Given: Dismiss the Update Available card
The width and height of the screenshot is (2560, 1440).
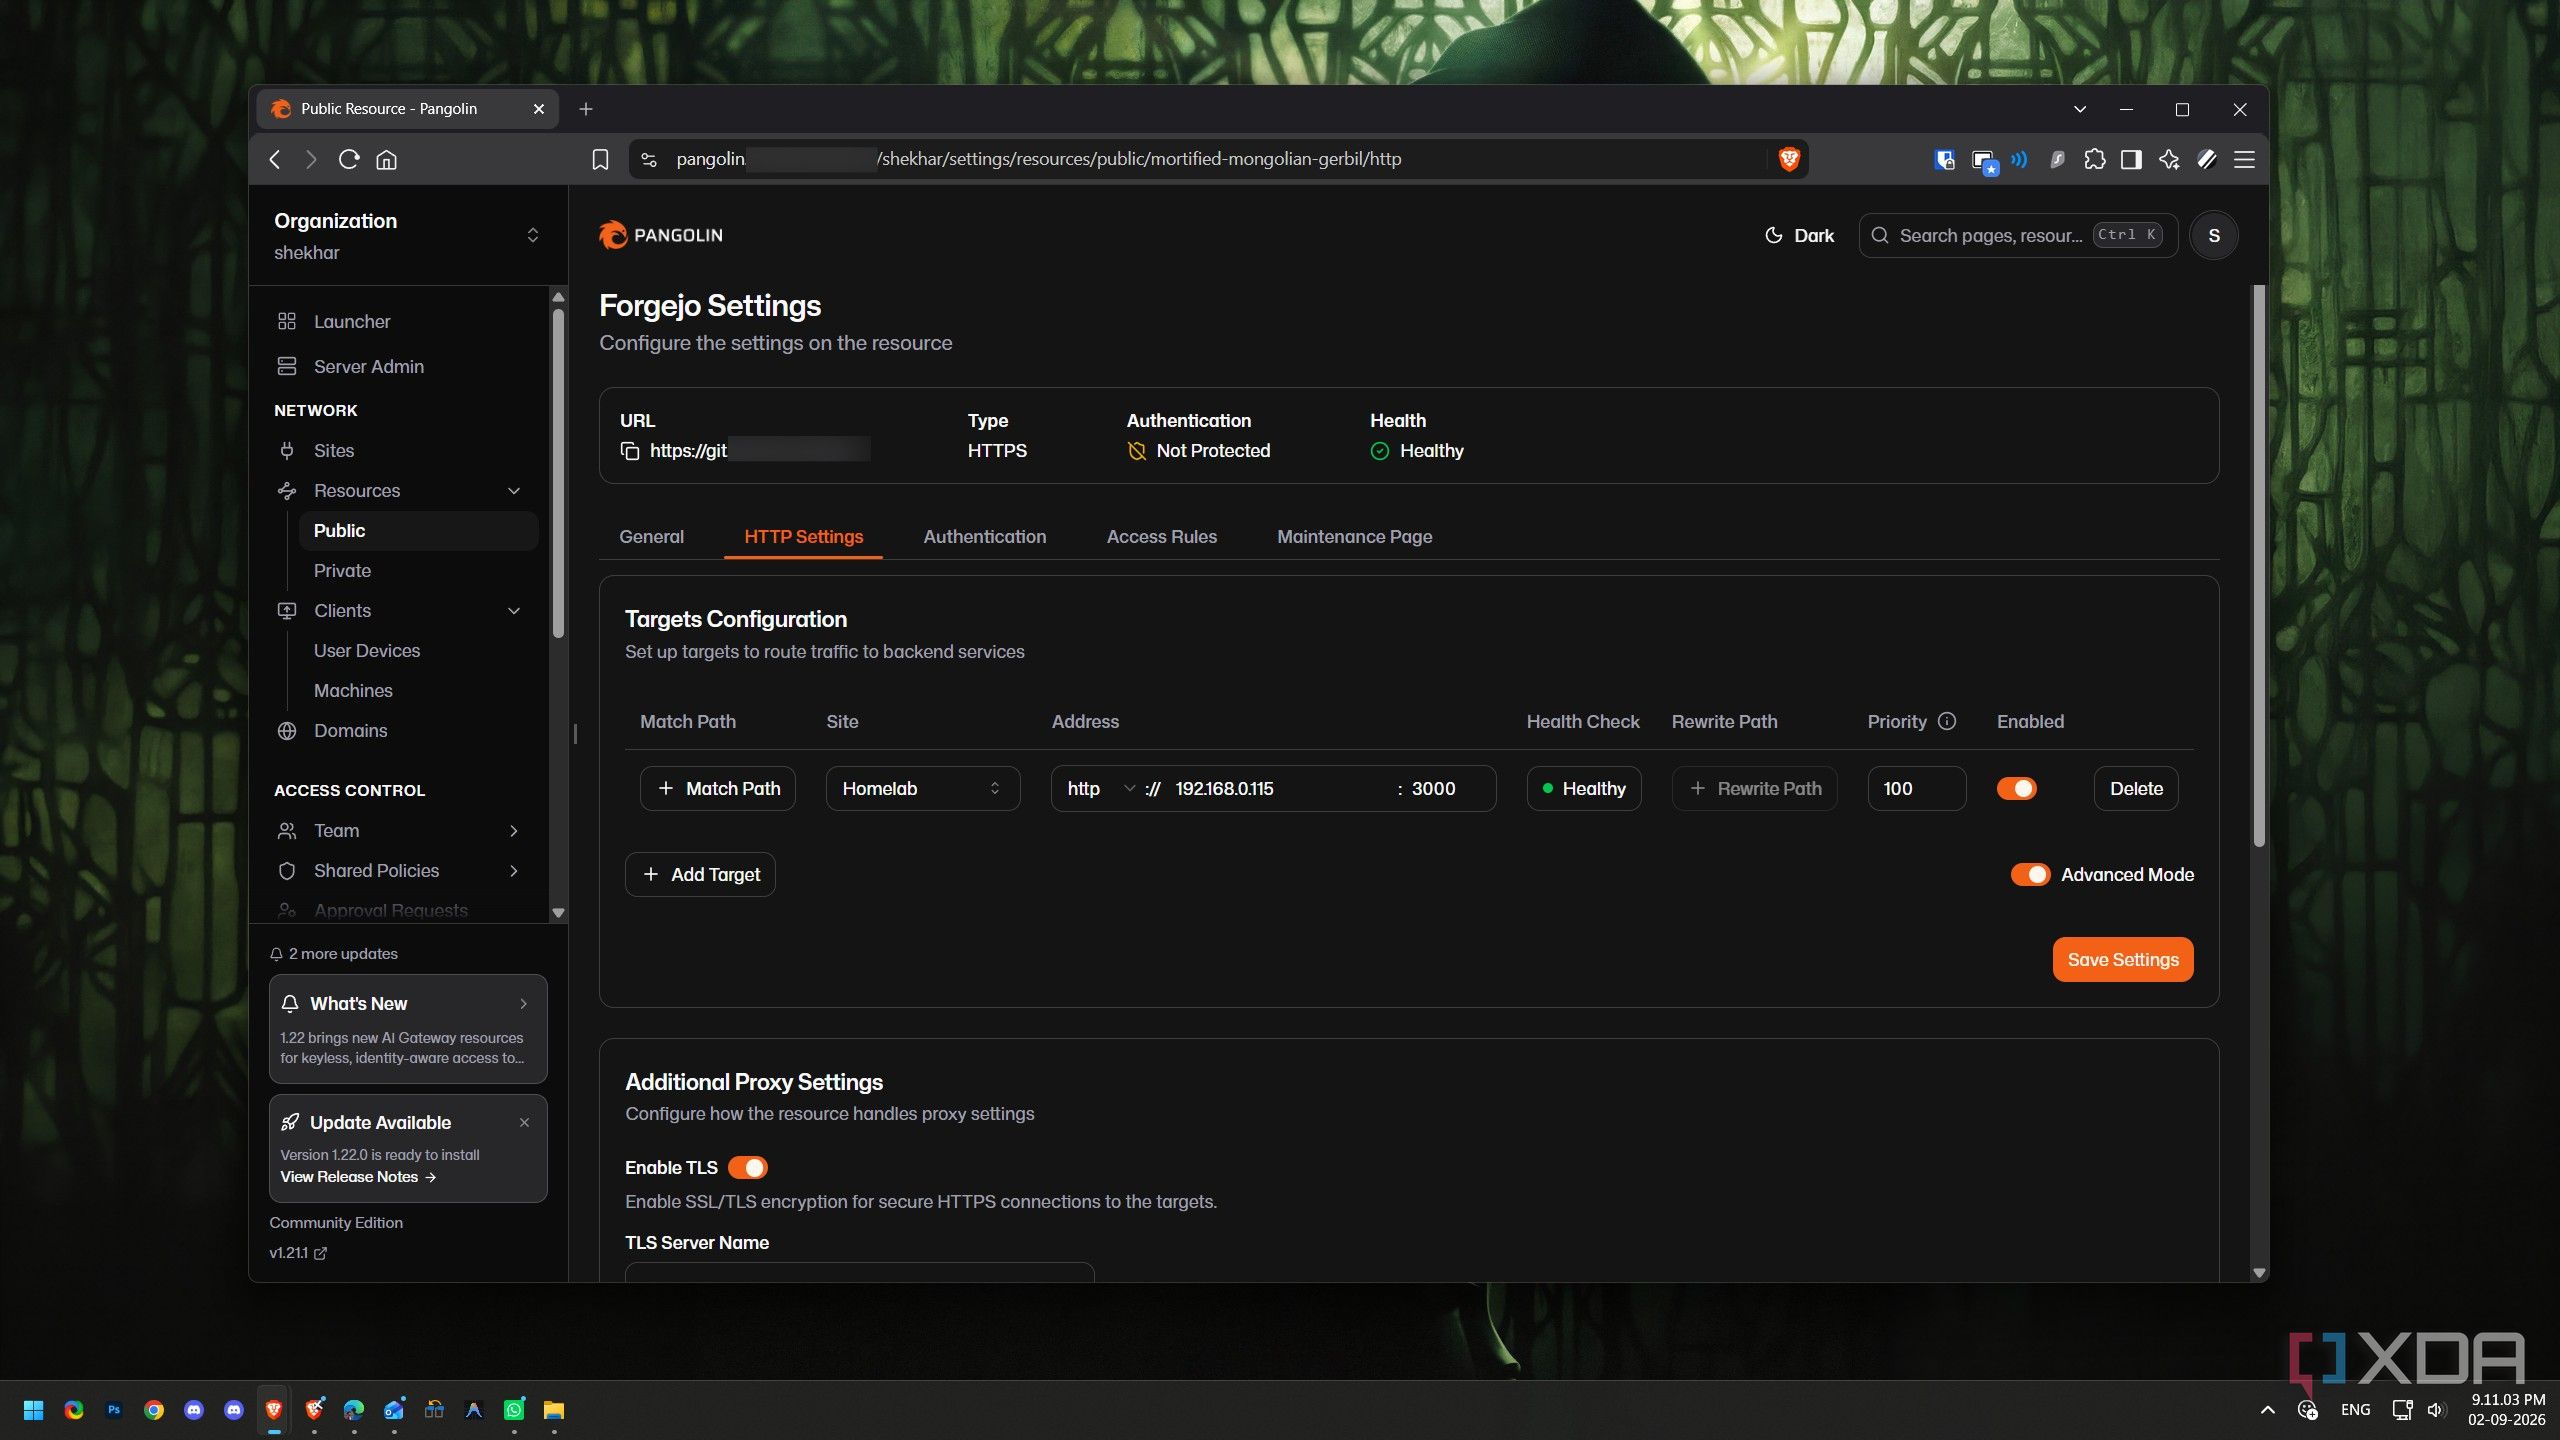Looking at the screenshot, I should click(x=524, y=1123).
